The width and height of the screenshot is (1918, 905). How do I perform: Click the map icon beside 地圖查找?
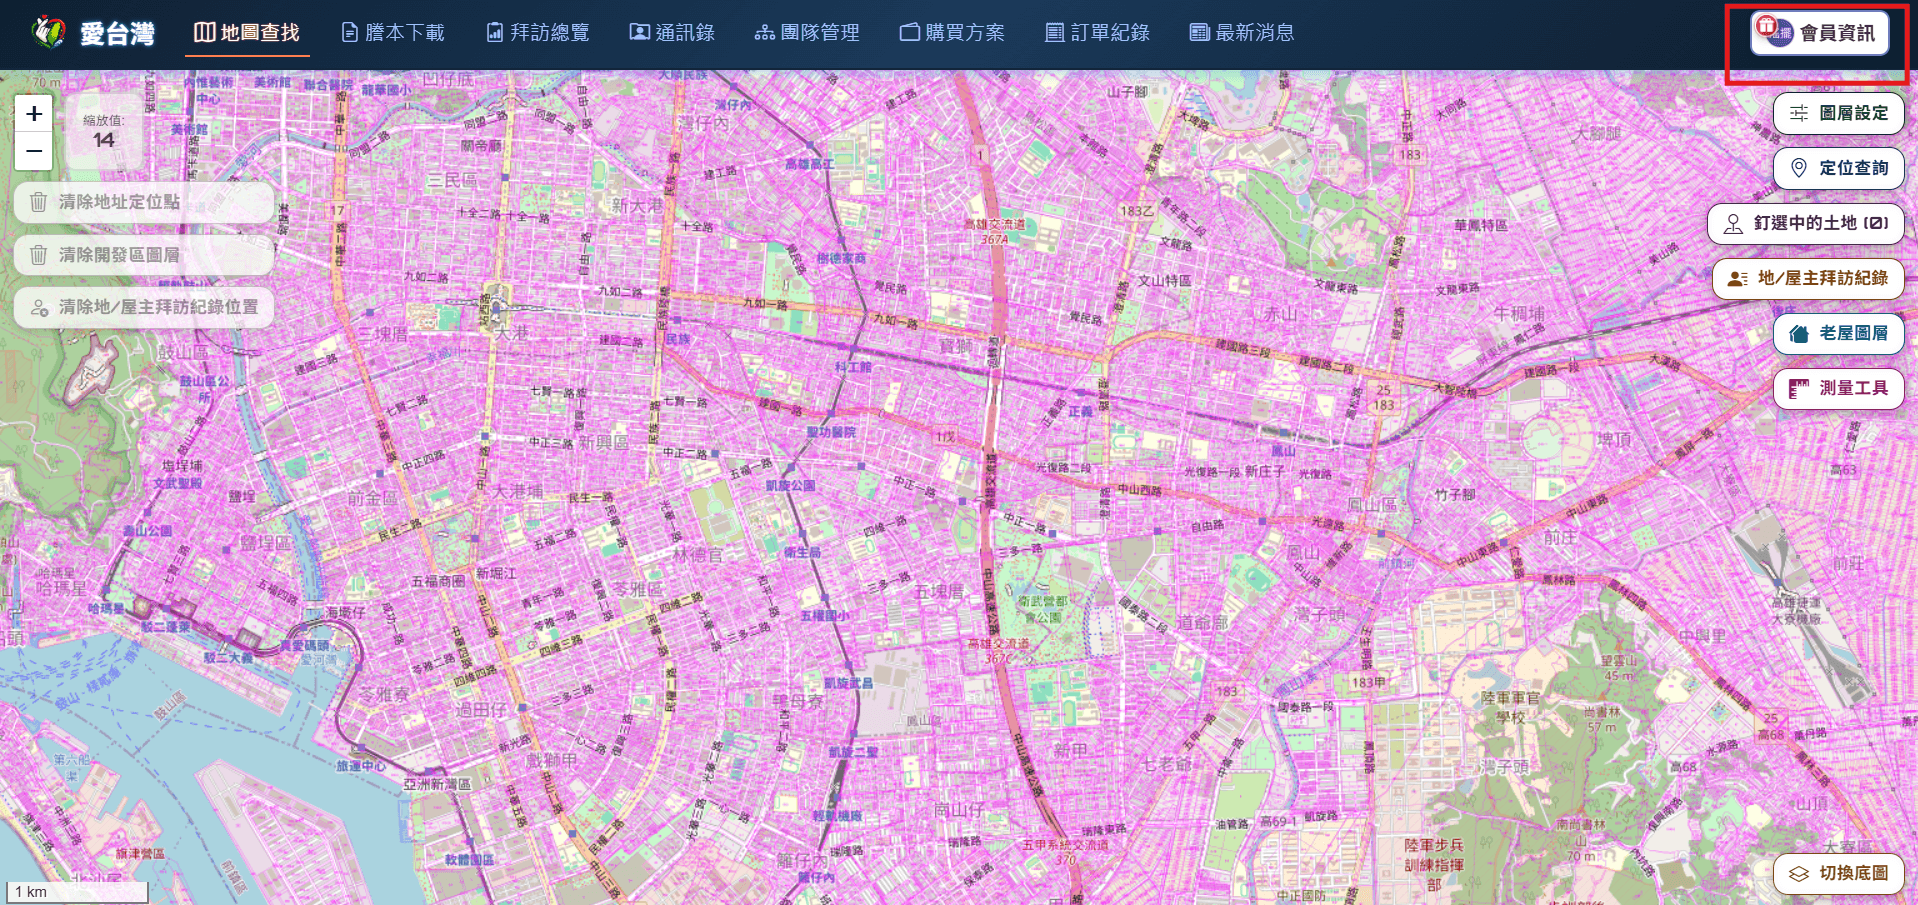click(204, 33)
